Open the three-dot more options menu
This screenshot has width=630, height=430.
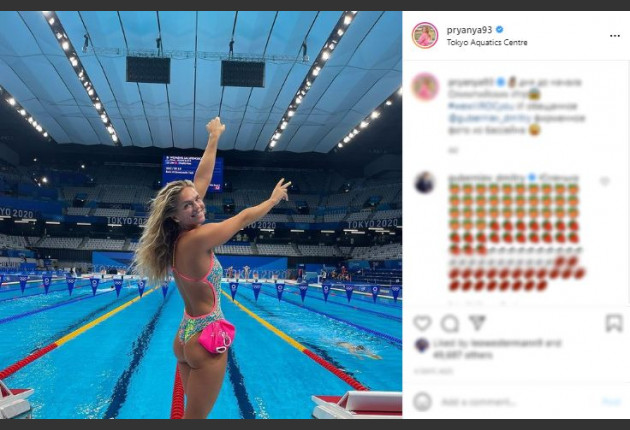coord(615,36)
